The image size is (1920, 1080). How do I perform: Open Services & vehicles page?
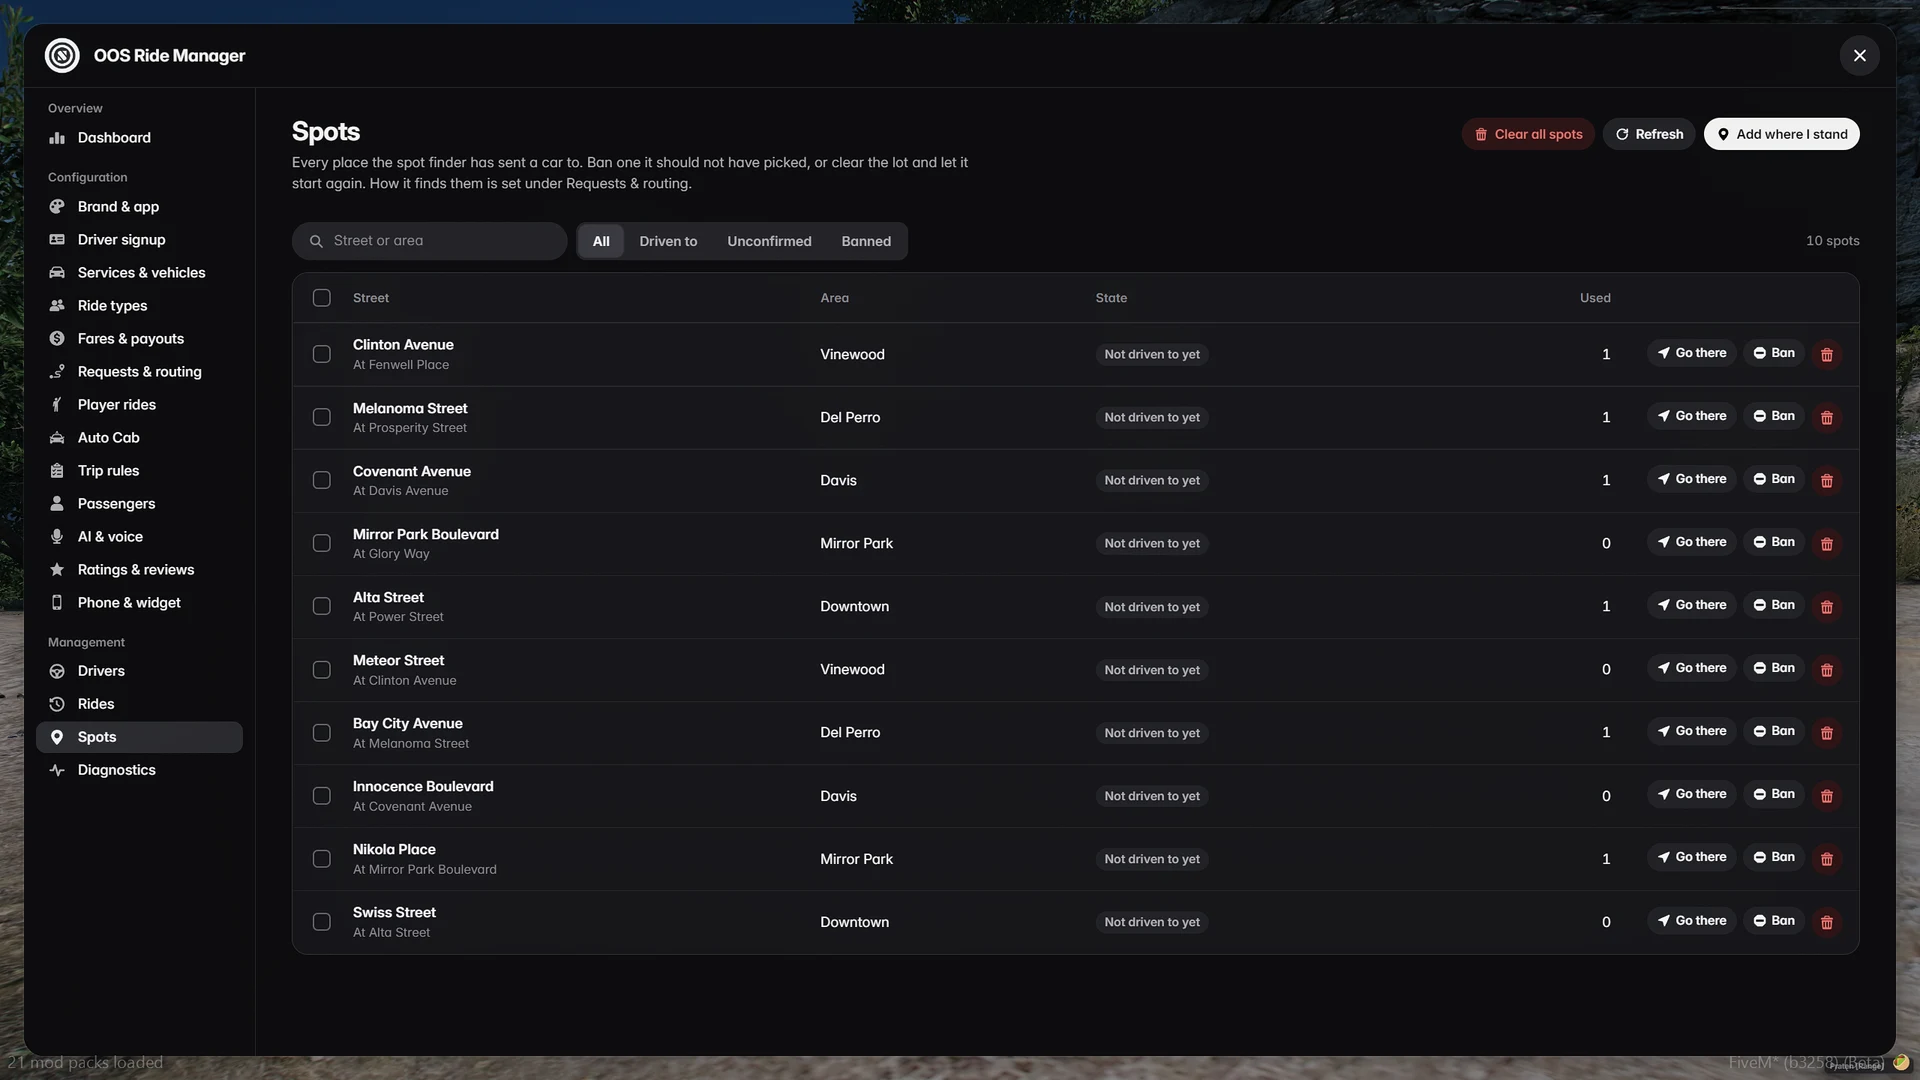139,273
